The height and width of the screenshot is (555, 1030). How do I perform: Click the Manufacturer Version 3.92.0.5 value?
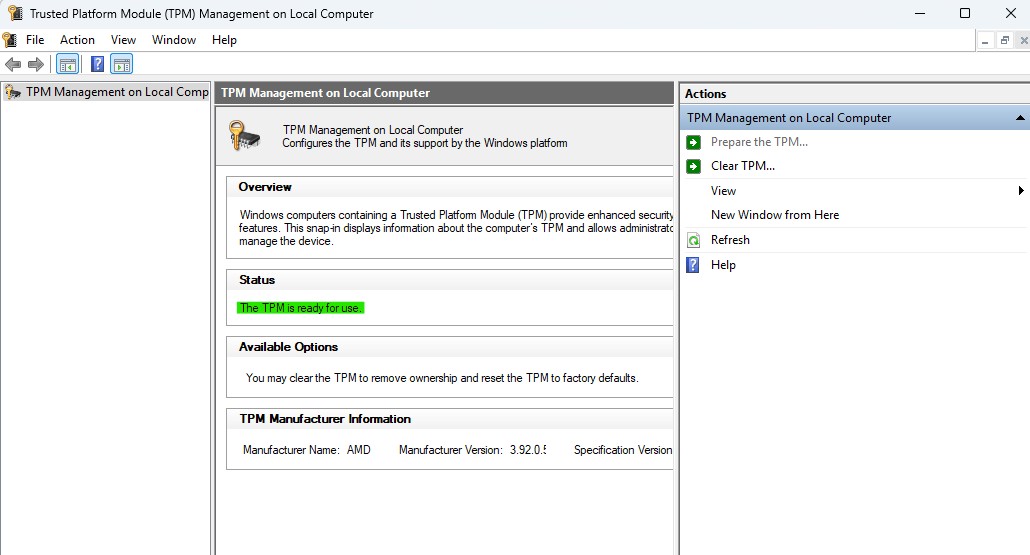[x=527, y=450]
